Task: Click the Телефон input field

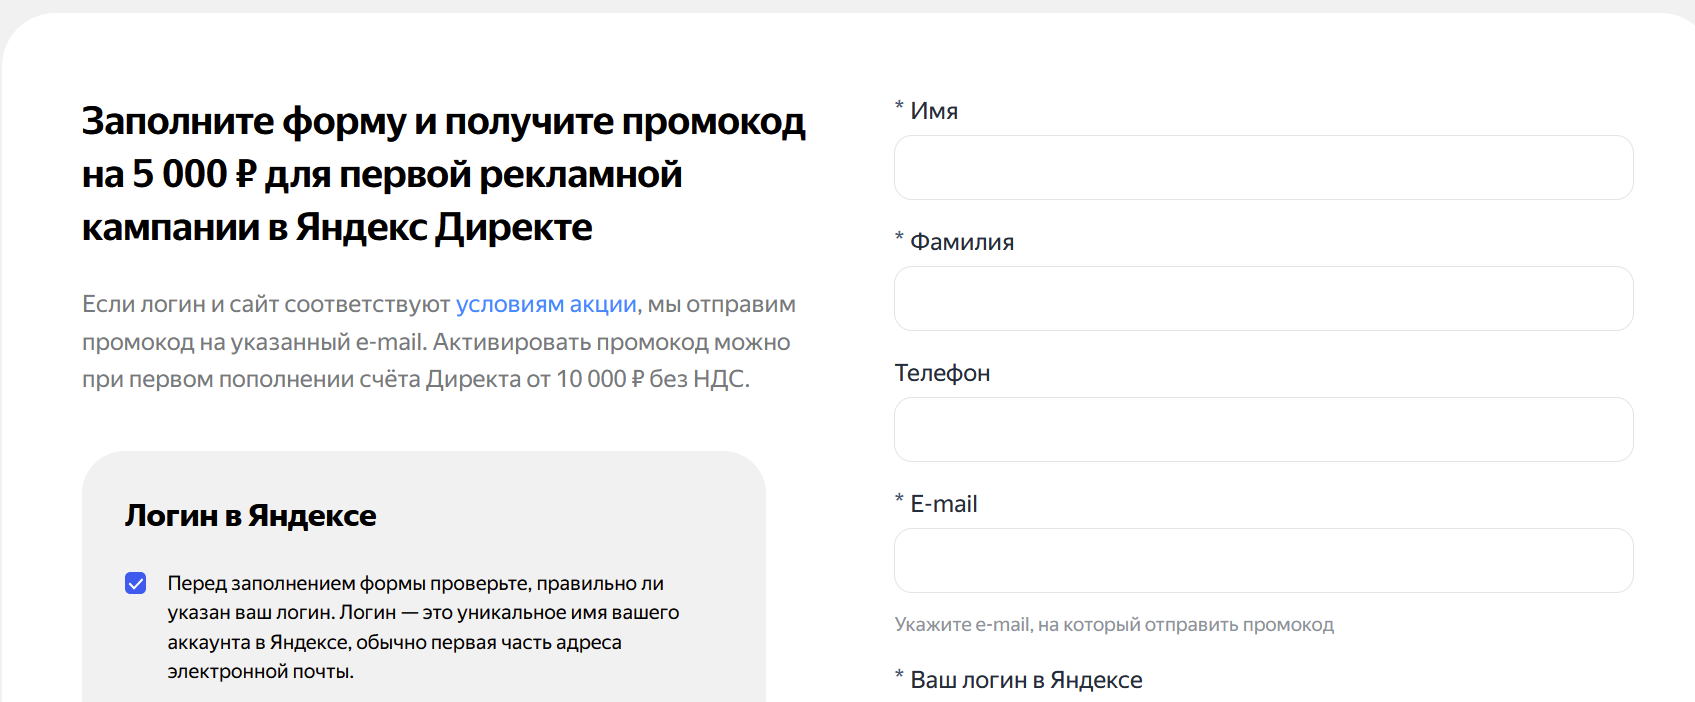Action: click(1263, 429)
